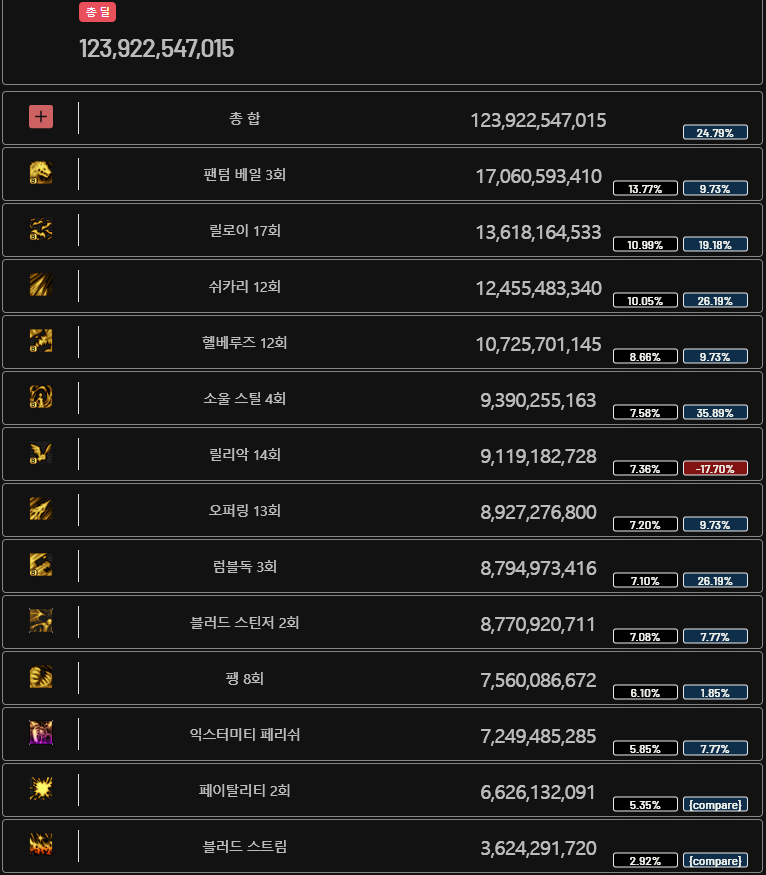Click the 13.77% share badge
Viewport: 766px width, 875px height.
(645, 188)
